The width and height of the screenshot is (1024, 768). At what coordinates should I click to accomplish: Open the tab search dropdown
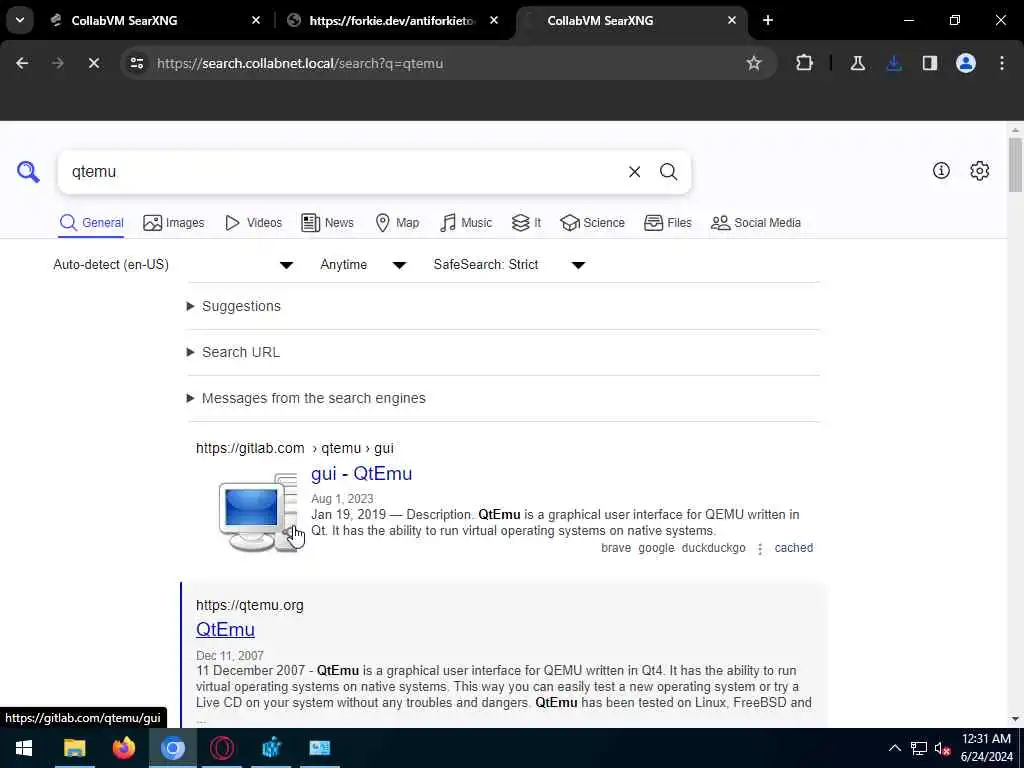pyautogui.click(x=20, y=20)
